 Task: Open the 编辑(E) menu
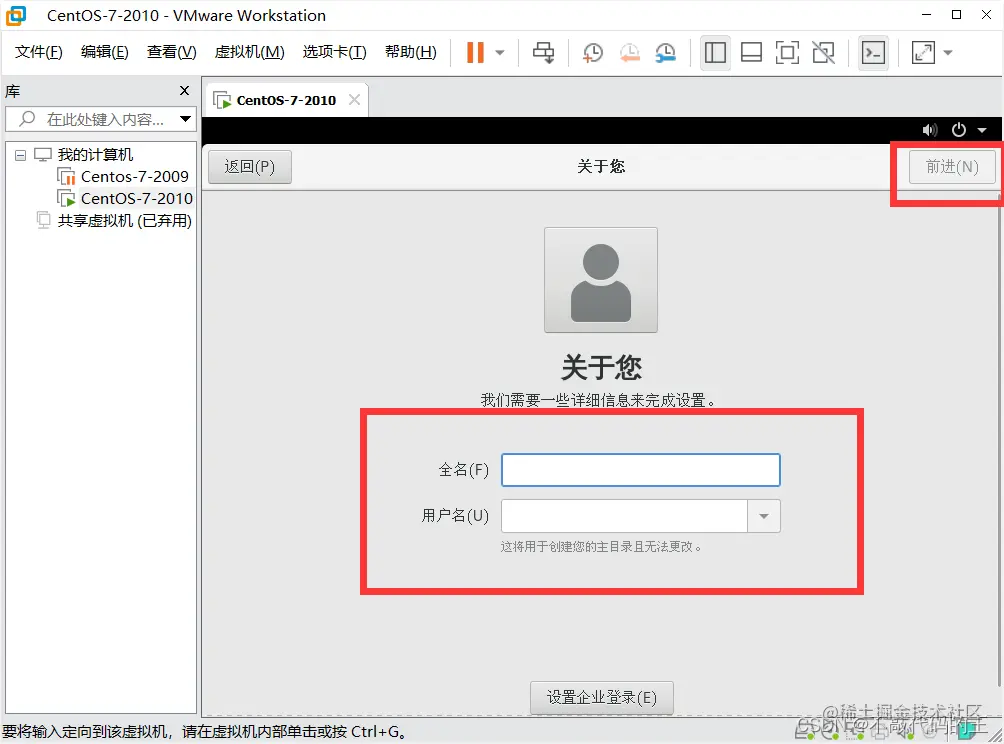pyautogui.click(x=104, y=52)
